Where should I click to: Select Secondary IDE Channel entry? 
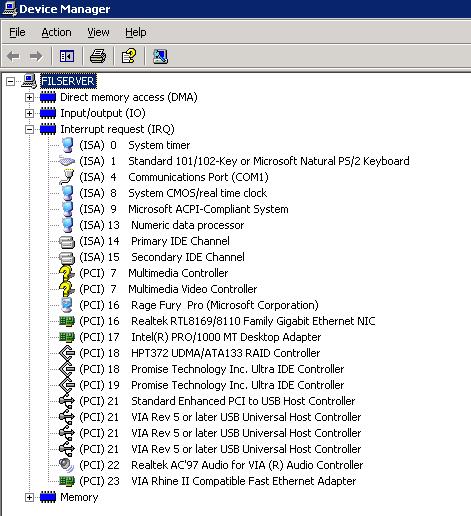point(162,257)
